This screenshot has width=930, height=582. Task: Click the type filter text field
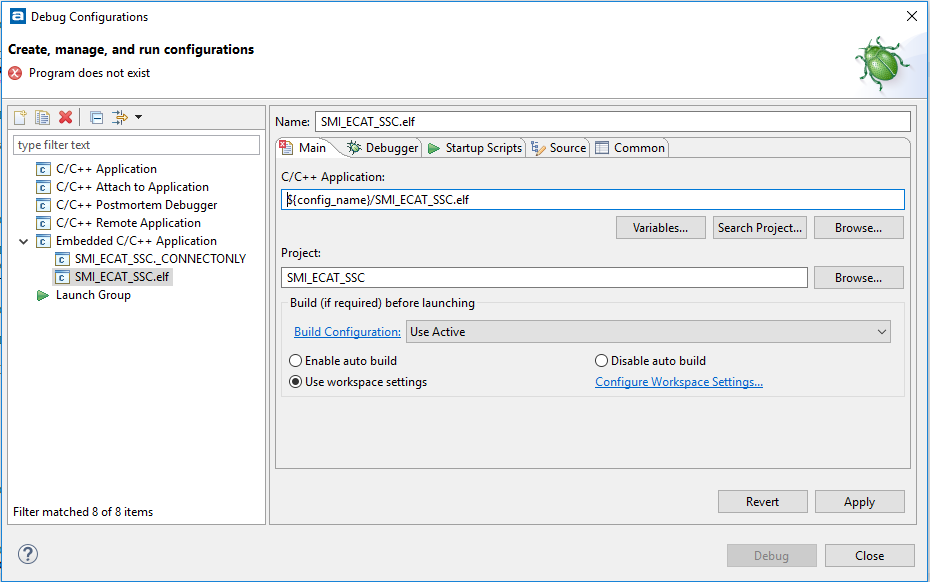tap(137, 145)
